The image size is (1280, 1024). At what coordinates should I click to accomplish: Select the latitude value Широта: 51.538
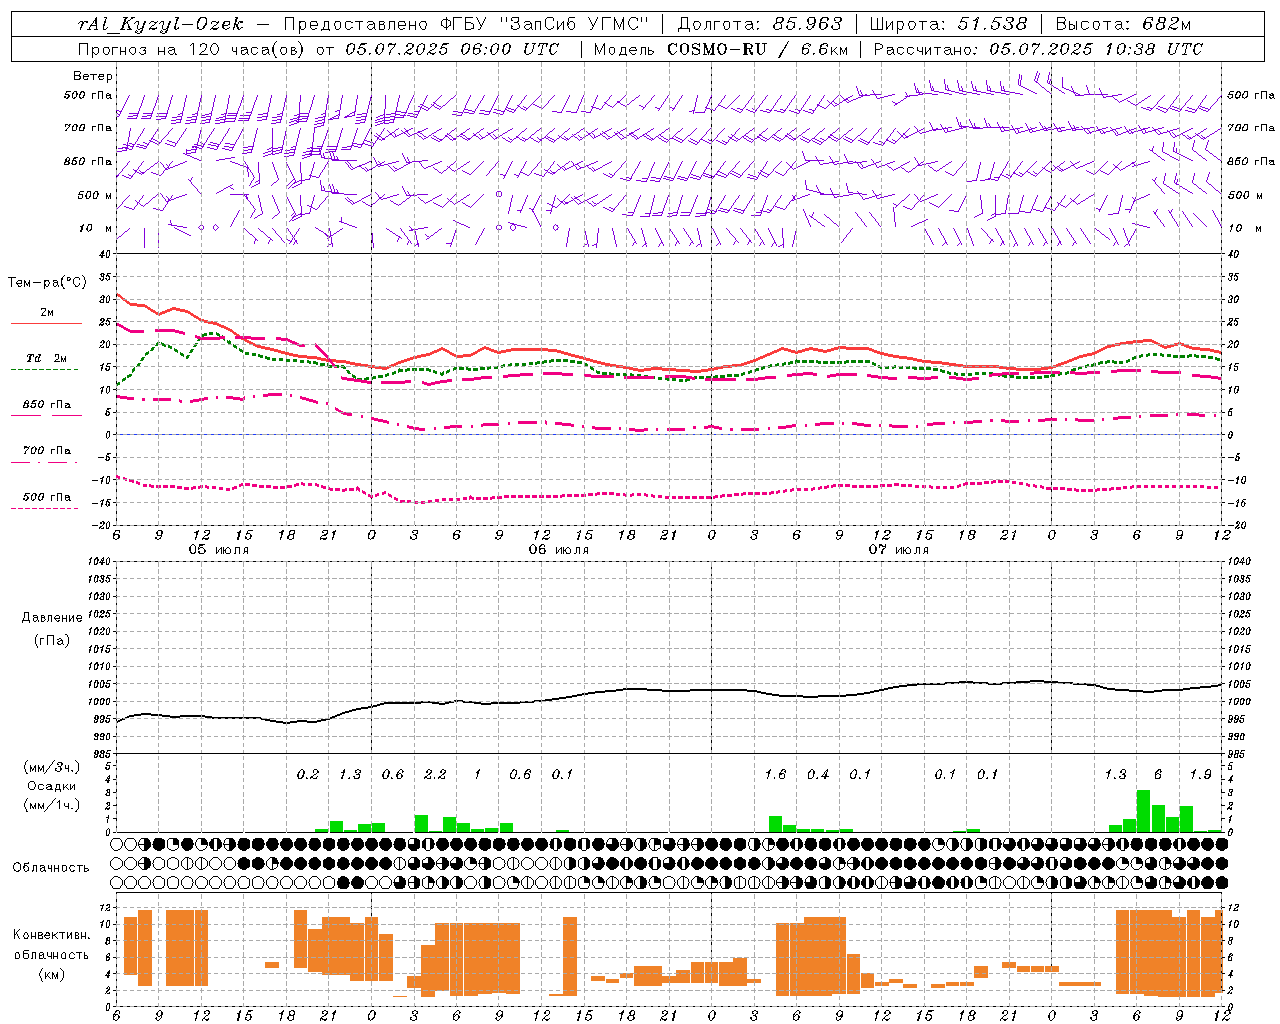click(948, 24)
